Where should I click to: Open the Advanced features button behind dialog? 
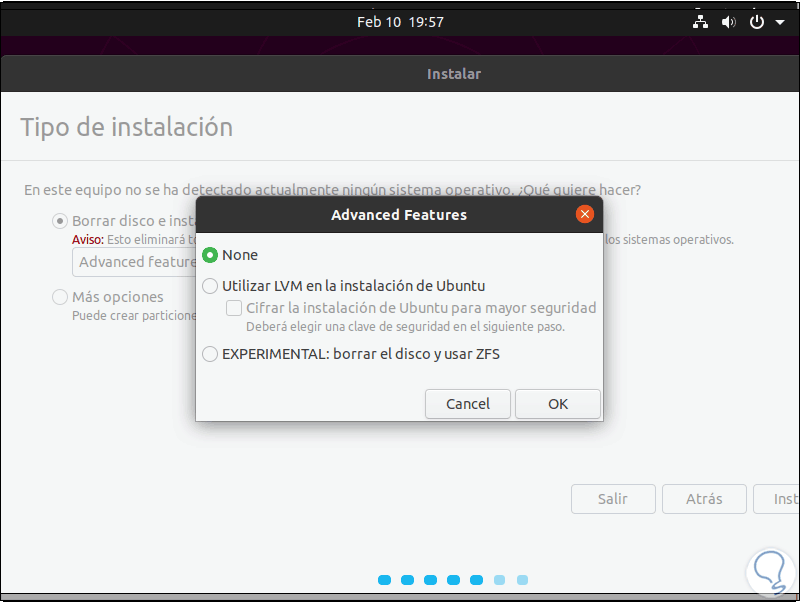(x=134, y=262)
